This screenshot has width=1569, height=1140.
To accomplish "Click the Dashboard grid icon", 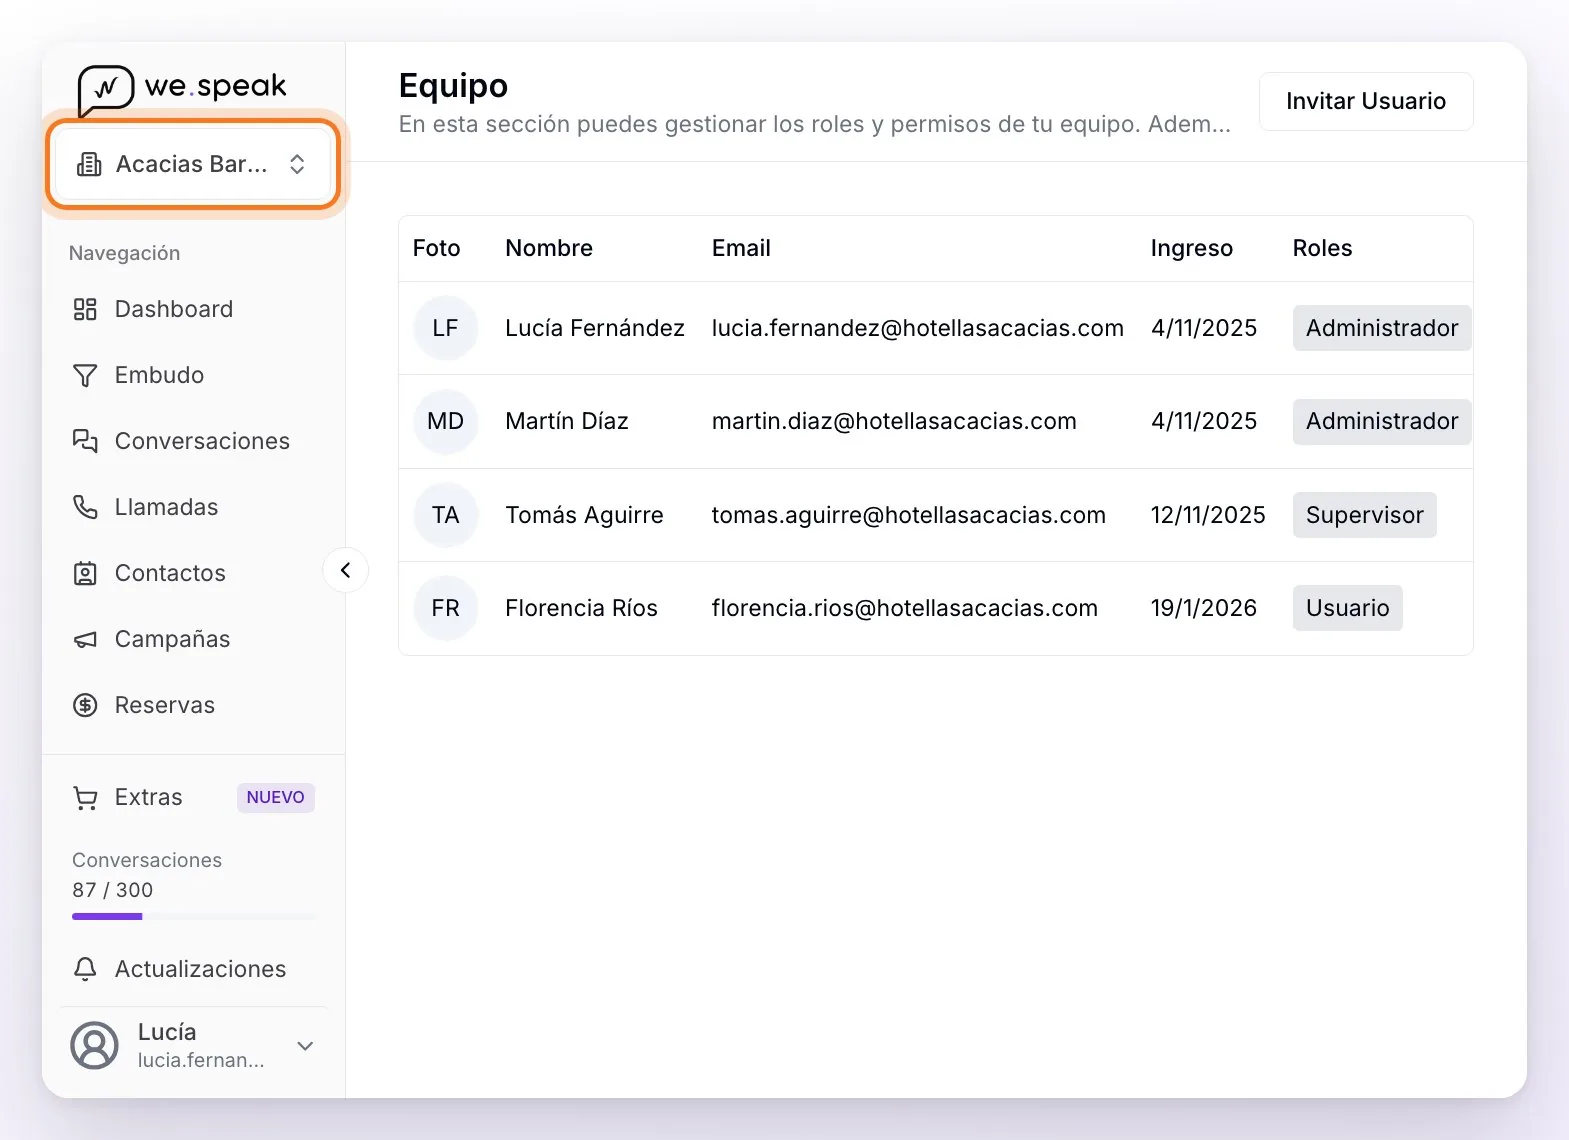I will coord(85,309).
